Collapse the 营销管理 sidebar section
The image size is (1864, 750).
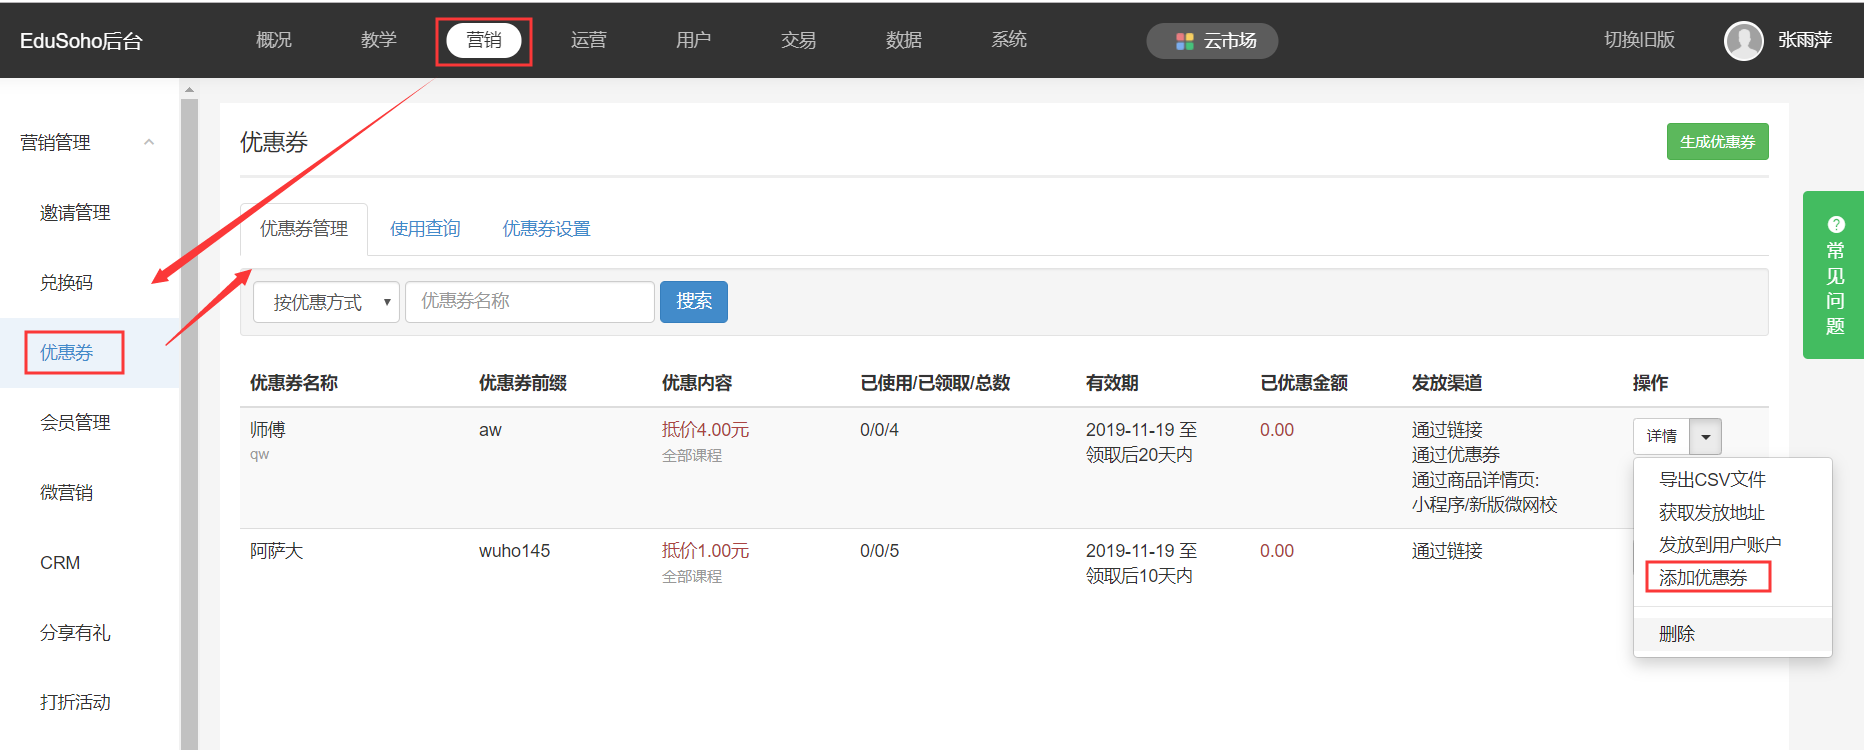[149, 142]
